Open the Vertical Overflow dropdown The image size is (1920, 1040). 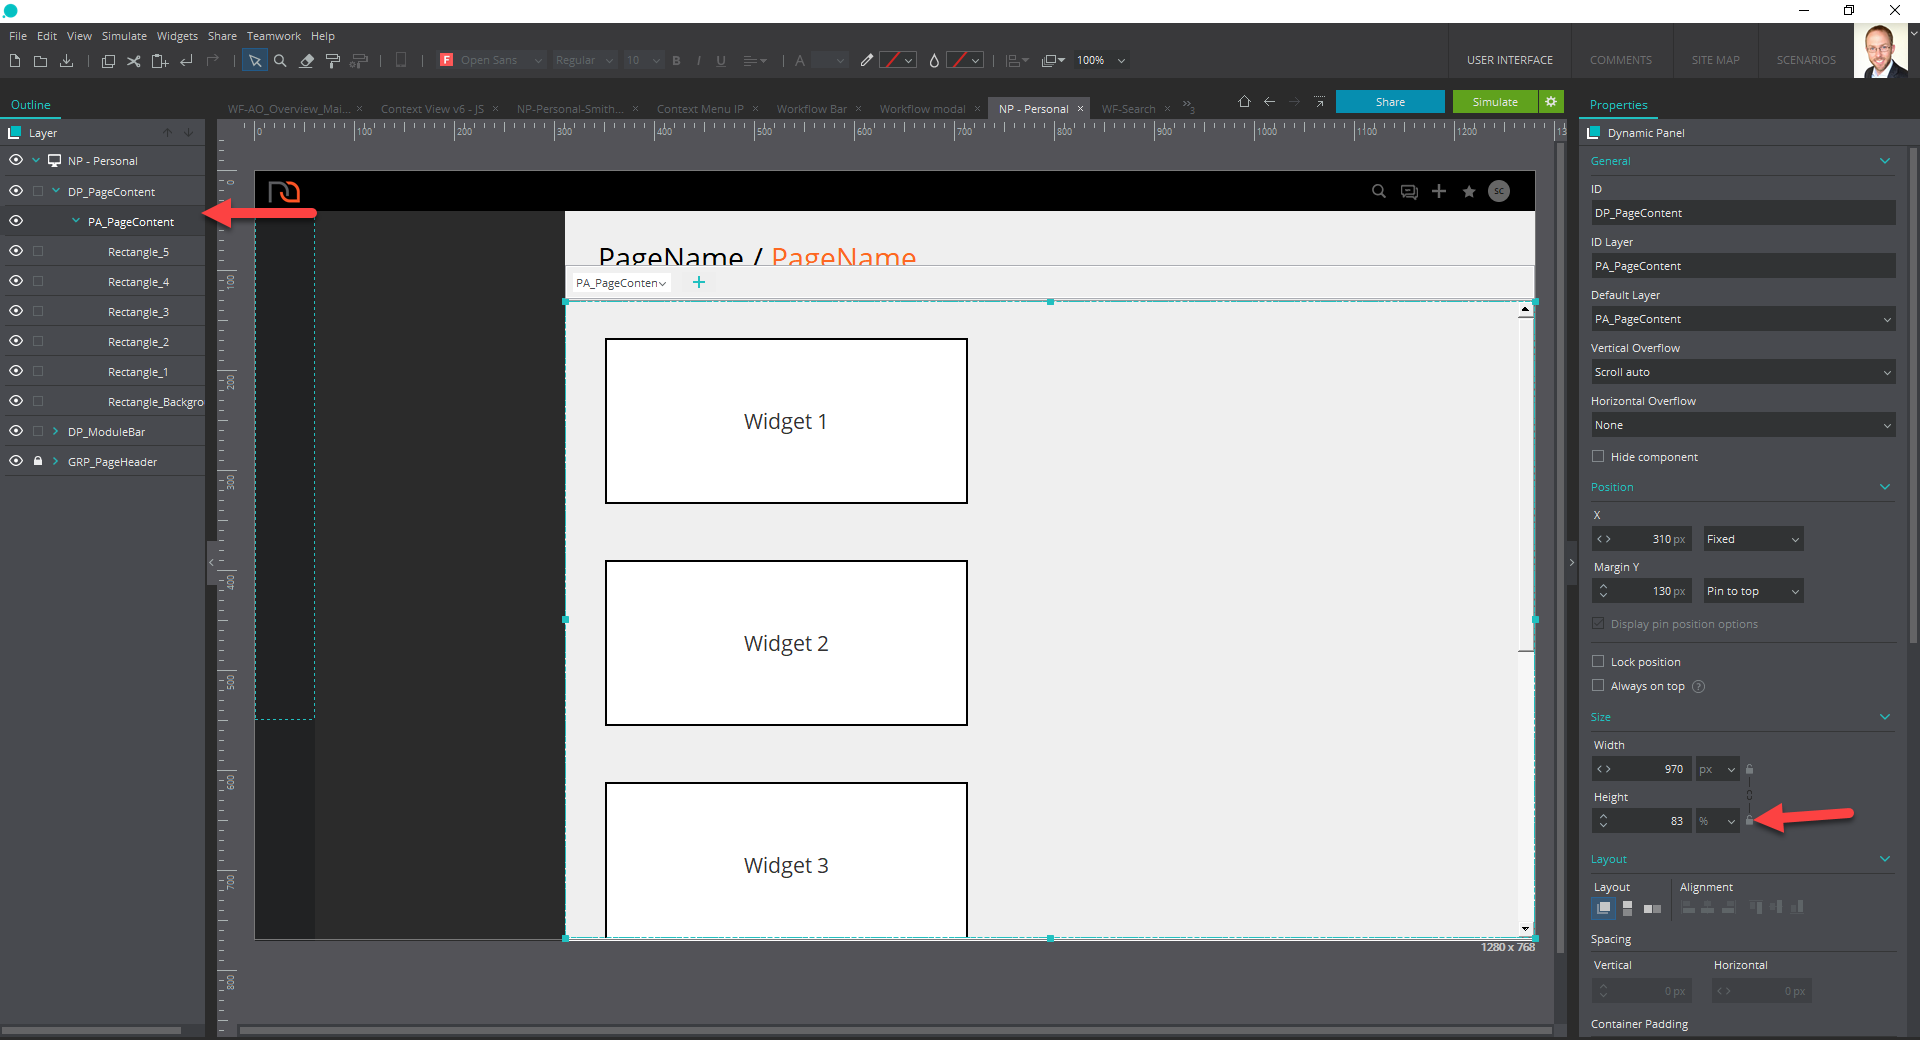pyautogui.click(x=1742, y=372)
